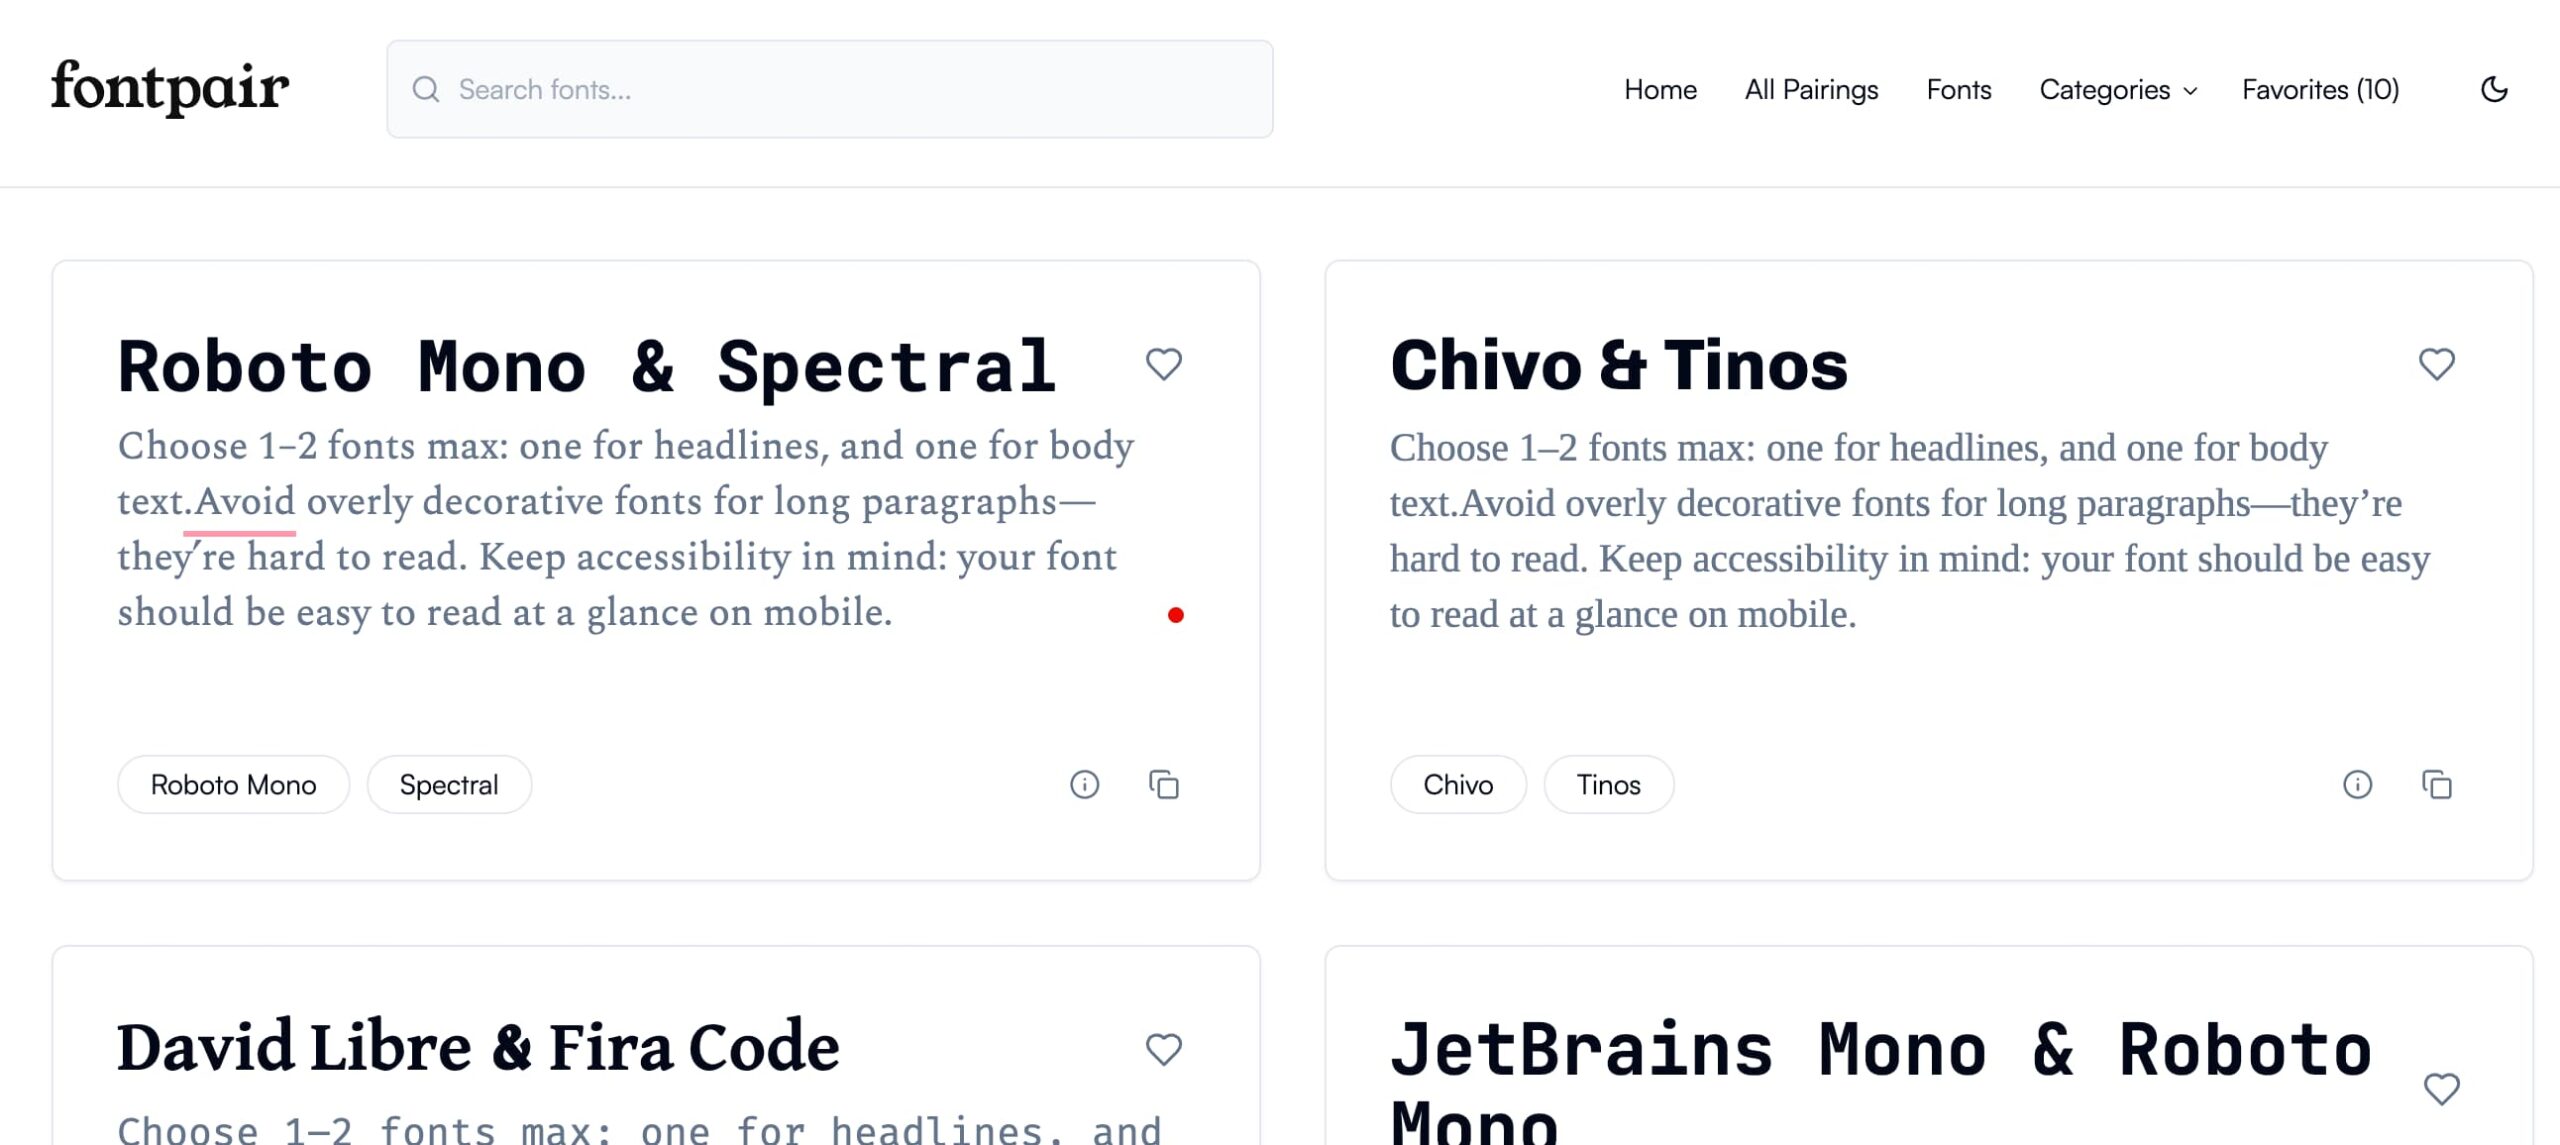Favorite the Roboto Mono & Spectral pairing
This screenshot has width=2560, height=1145.
[1165, 365]
